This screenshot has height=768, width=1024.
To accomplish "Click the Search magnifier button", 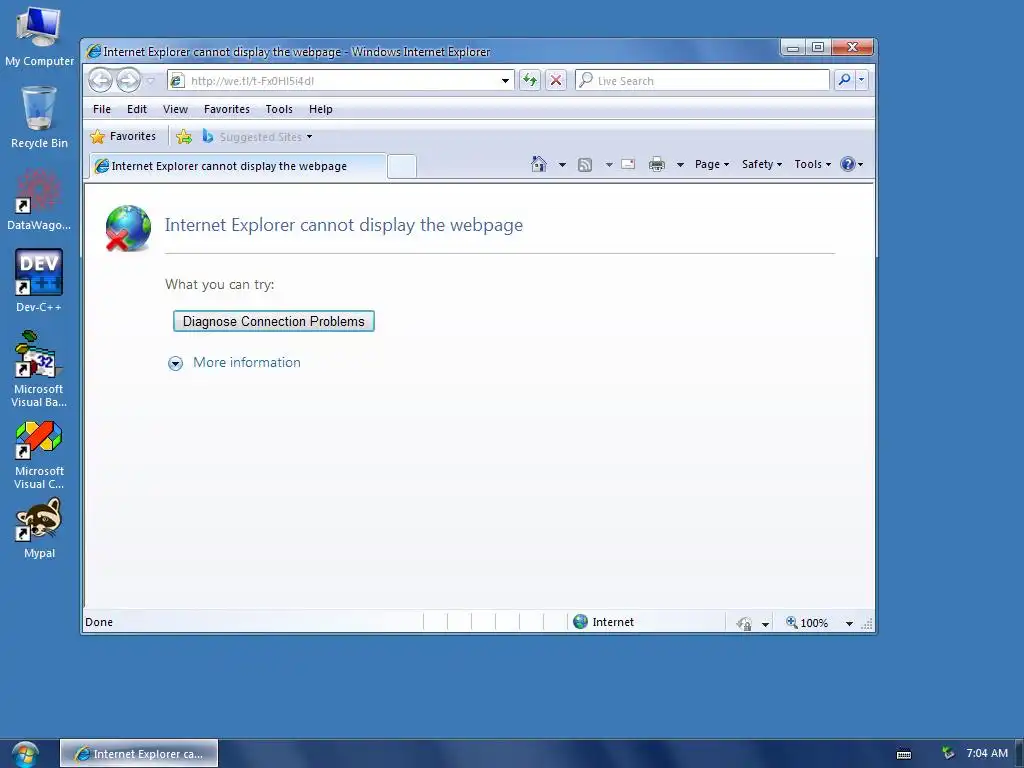I will pos(844,80).
